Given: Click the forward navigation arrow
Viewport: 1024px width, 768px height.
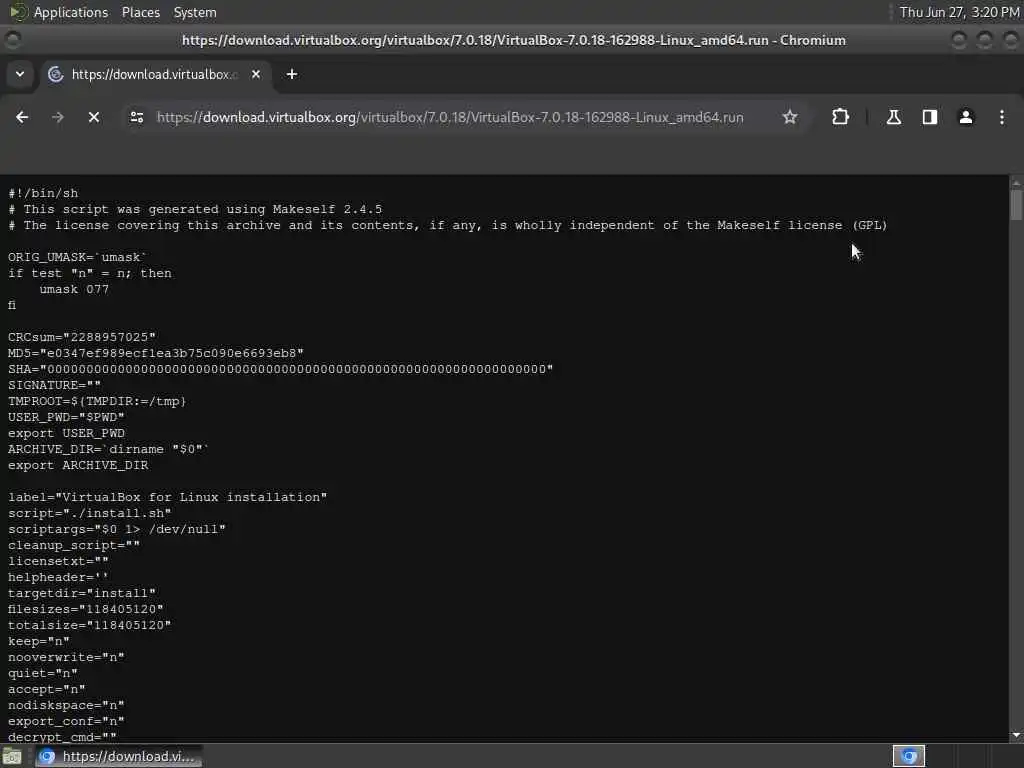Looking at the screenshot, I should pos(58,118).
